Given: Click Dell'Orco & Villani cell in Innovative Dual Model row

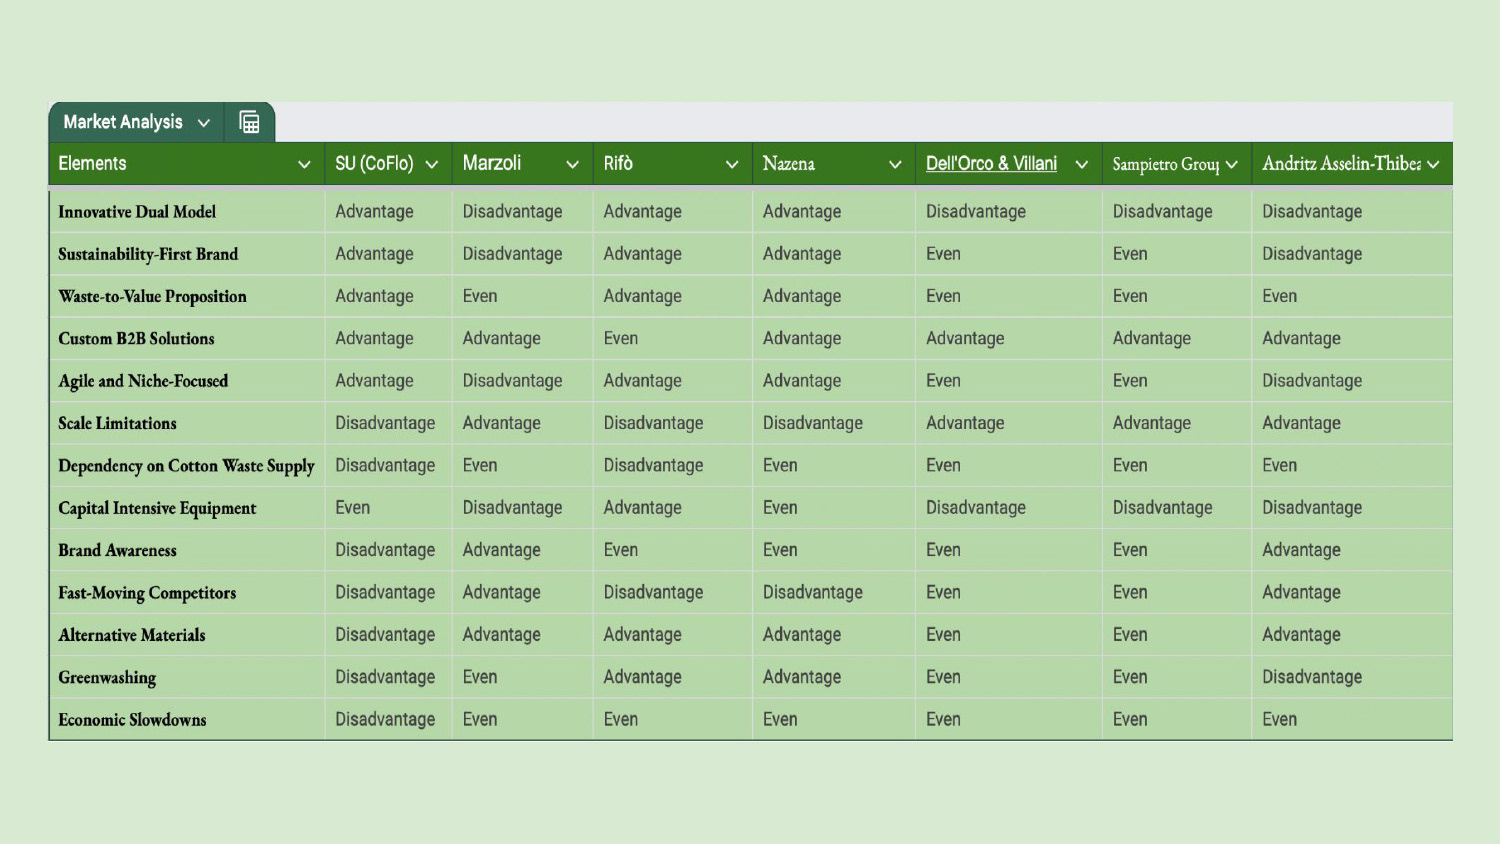Looking at the screenshot, I should [1008, 212].
